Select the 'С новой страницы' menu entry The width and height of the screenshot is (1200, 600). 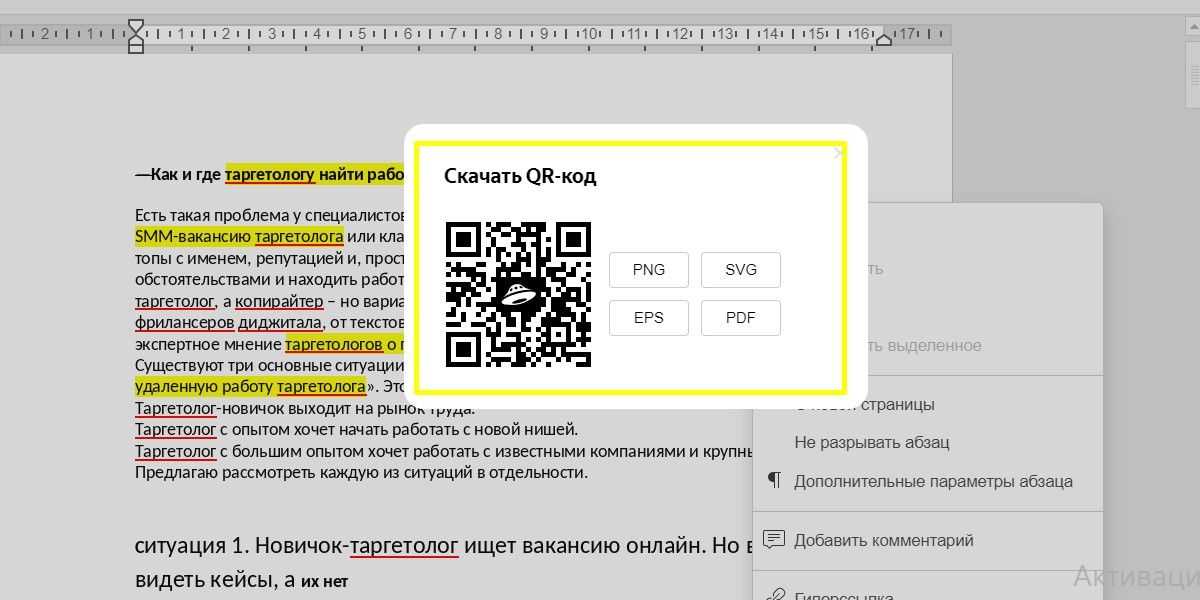(871, 405)
